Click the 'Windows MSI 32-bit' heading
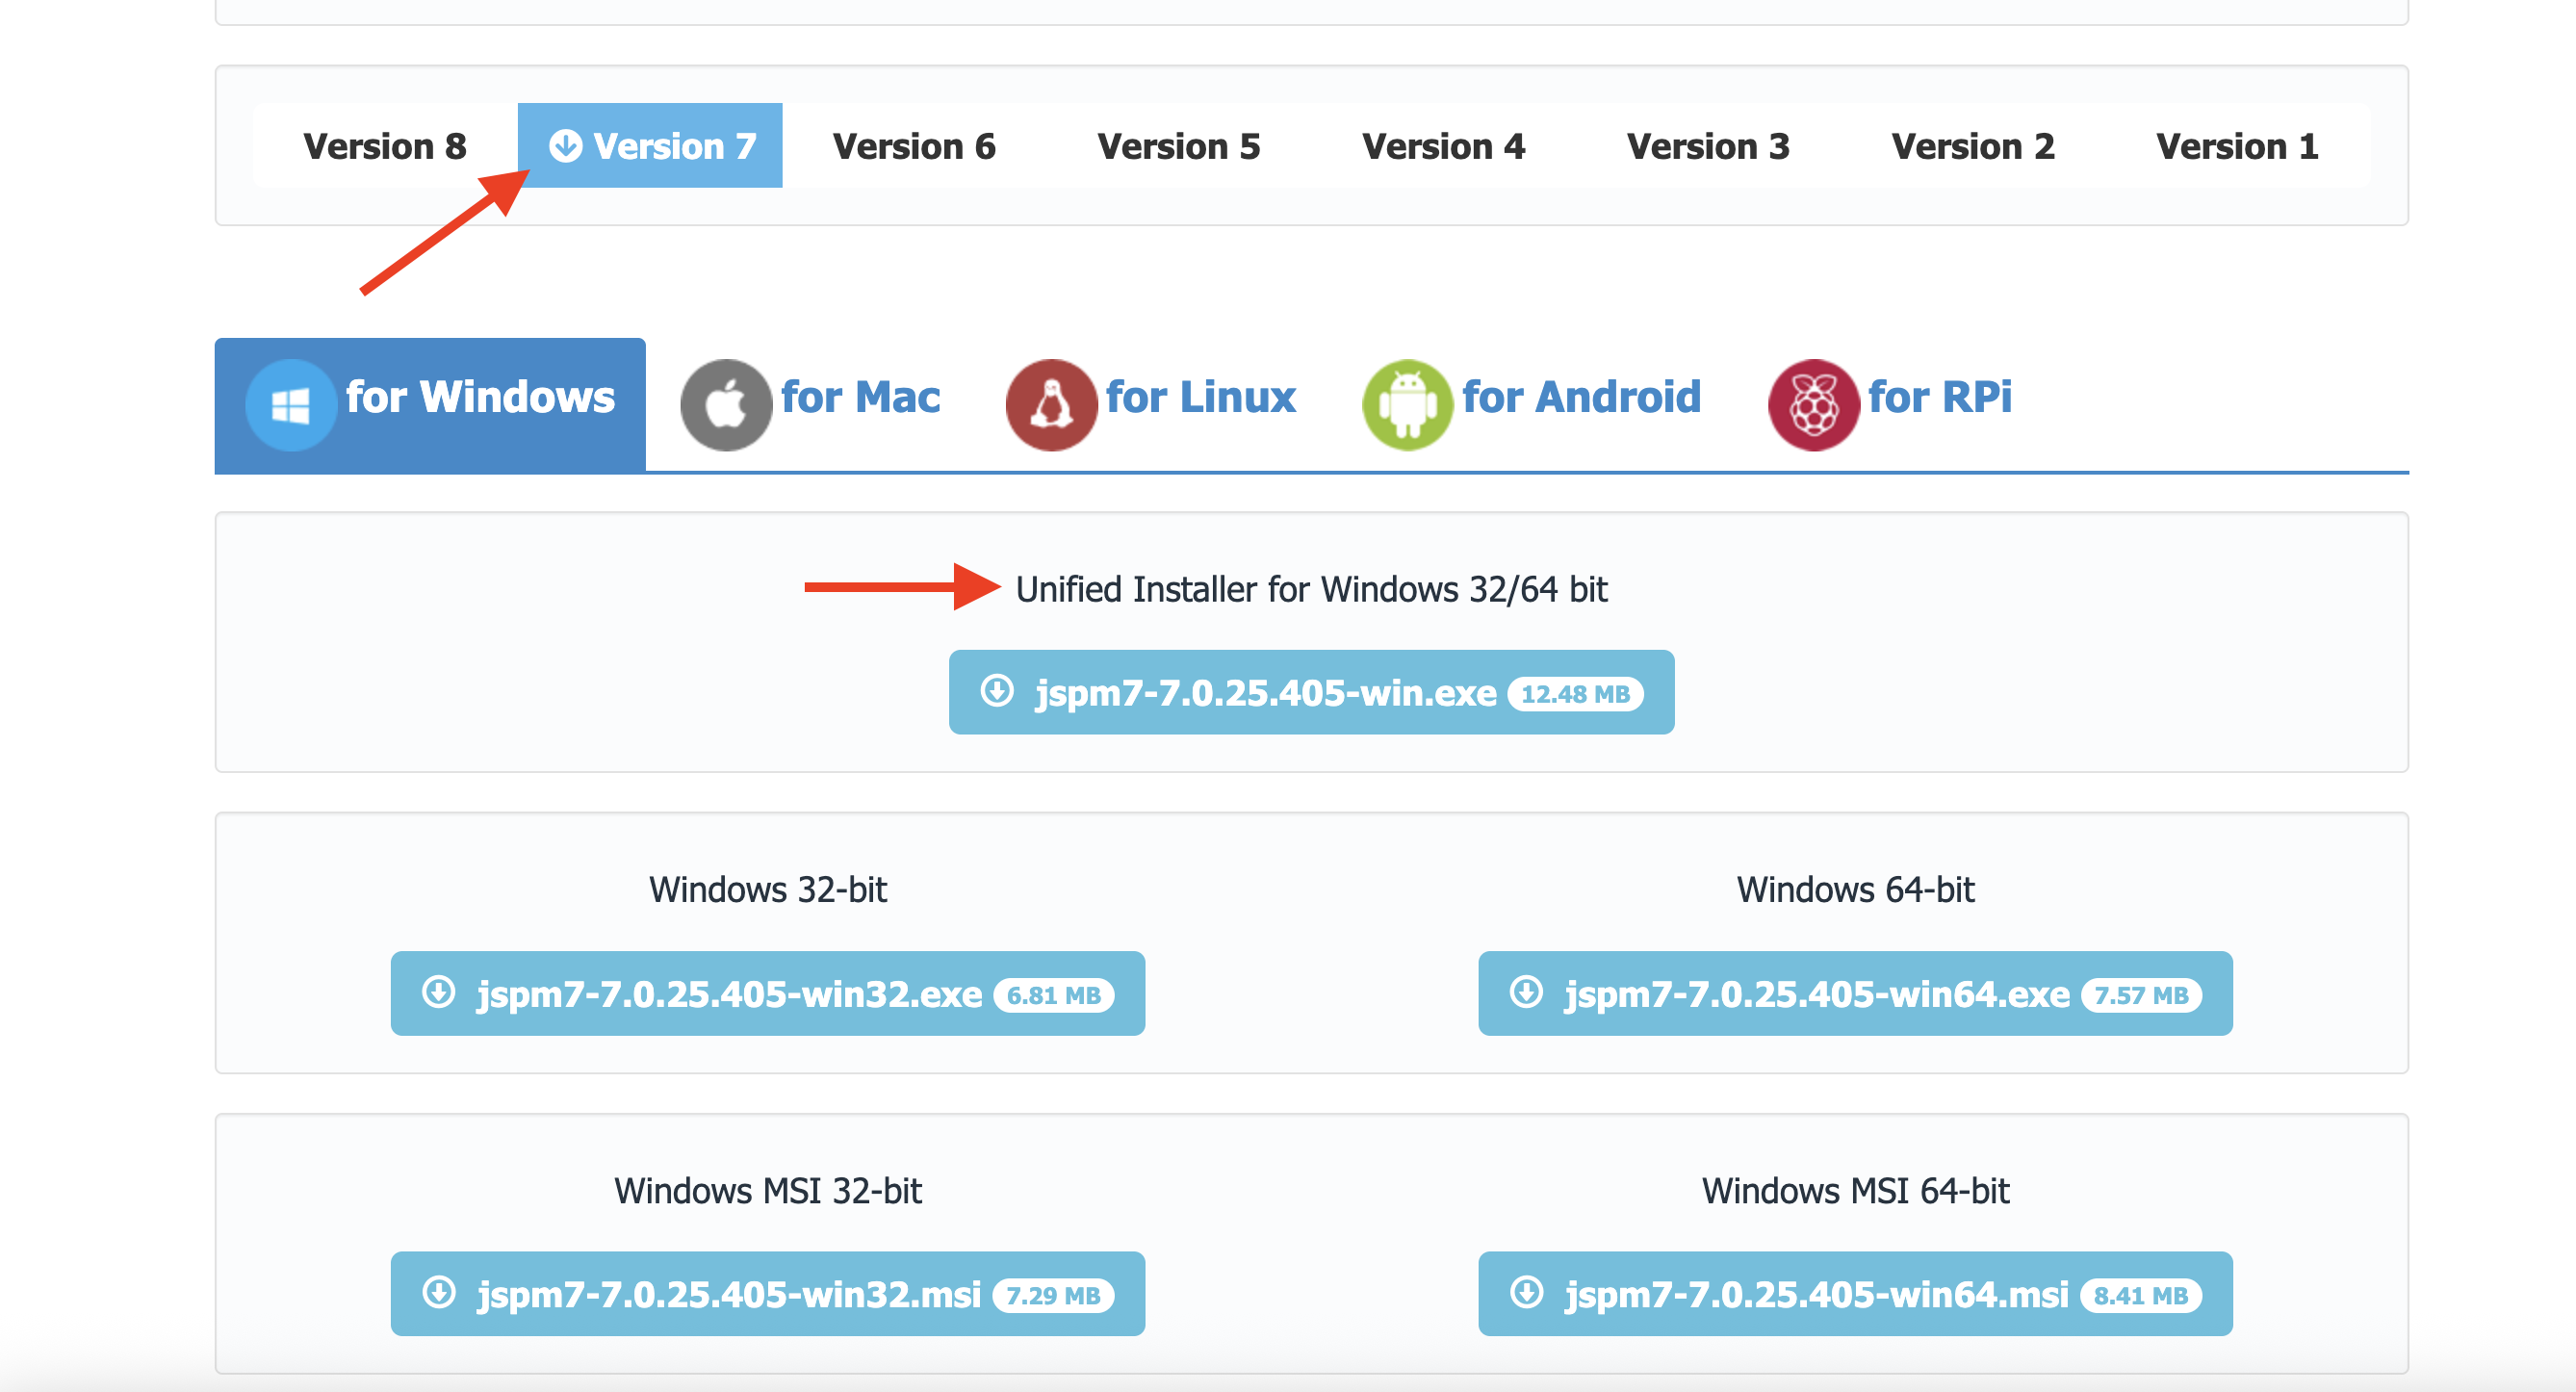The height and width of the screenshot is (1392, 2576). [767, 1190]
